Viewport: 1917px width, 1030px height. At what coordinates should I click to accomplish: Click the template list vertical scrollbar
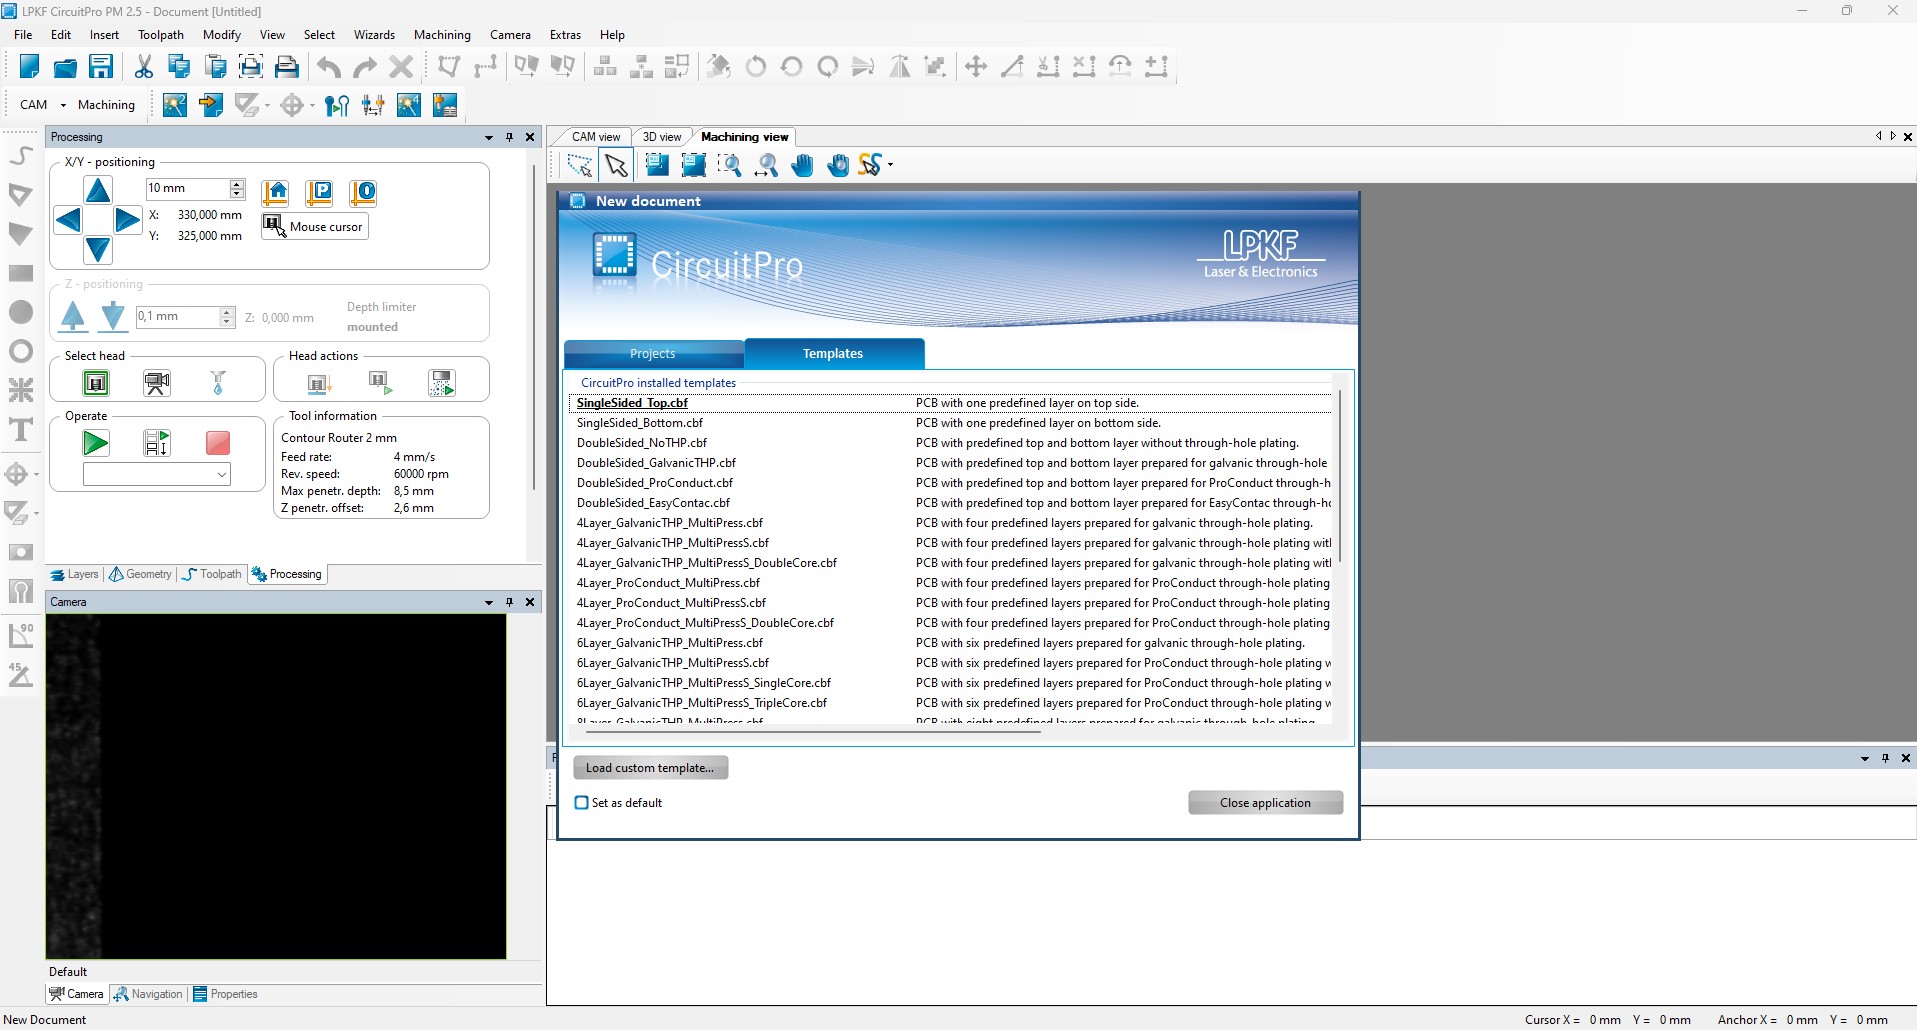coord(1339,476)
